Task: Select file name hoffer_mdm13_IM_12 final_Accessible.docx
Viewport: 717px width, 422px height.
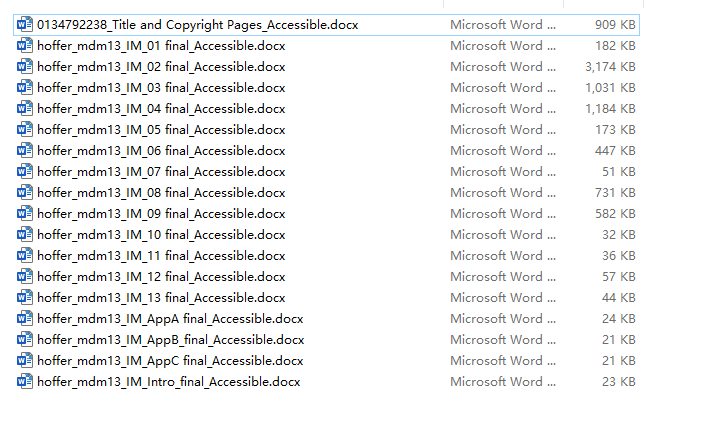Action: point(161,277)
